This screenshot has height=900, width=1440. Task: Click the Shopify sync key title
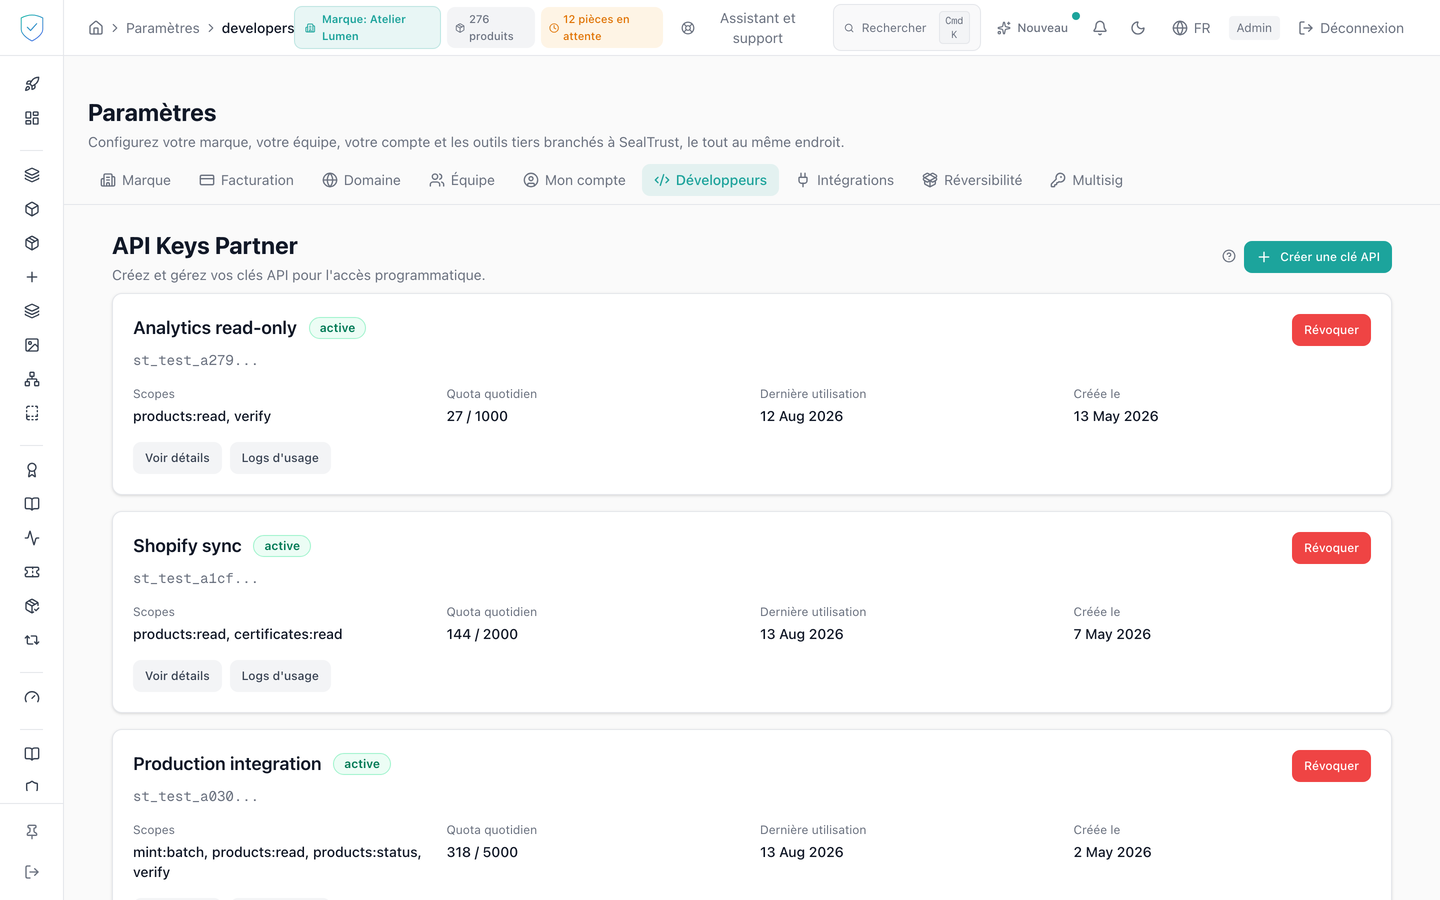click(x=187, y=546)
